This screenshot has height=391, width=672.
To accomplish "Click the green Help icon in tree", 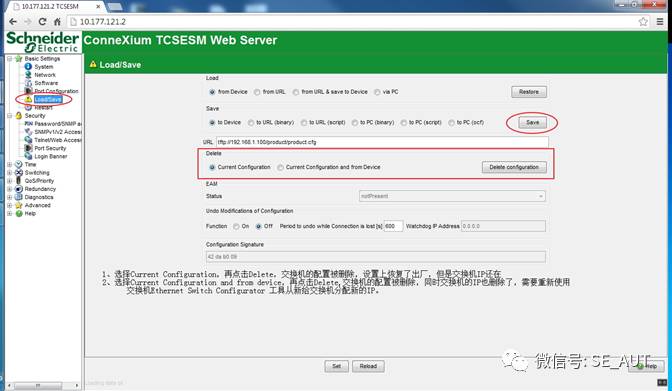I will 18,213.
